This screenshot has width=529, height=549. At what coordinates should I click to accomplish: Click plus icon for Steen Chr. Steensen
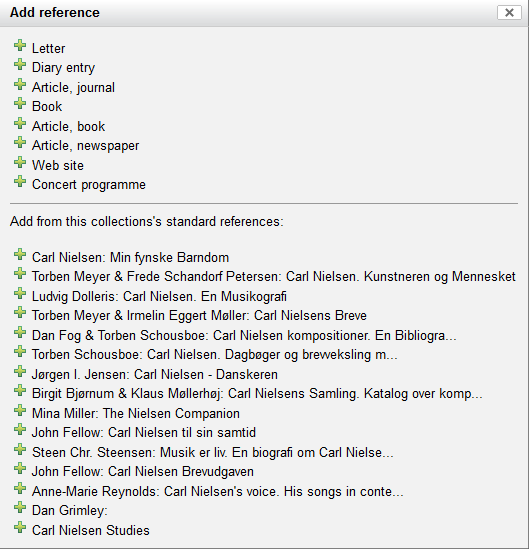click(x=20, y=449)
